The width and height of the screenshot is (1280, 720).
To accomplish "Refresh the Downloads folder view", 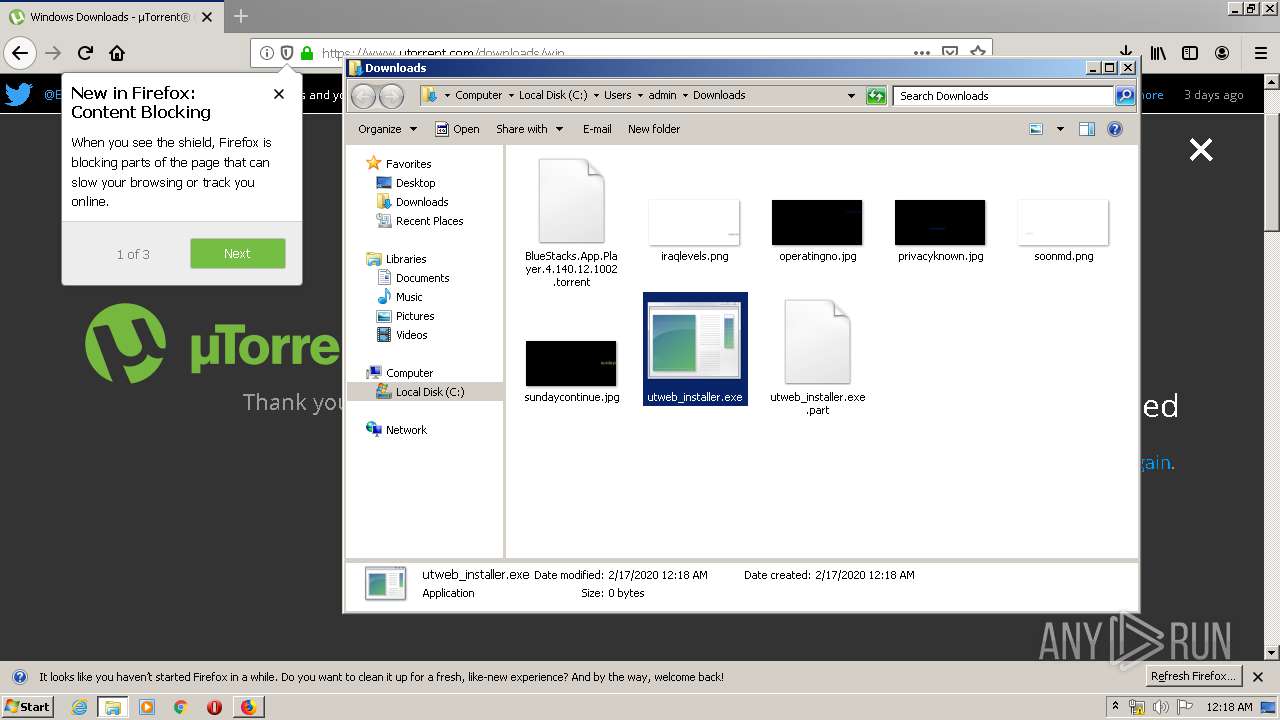I will coord(876,96).
